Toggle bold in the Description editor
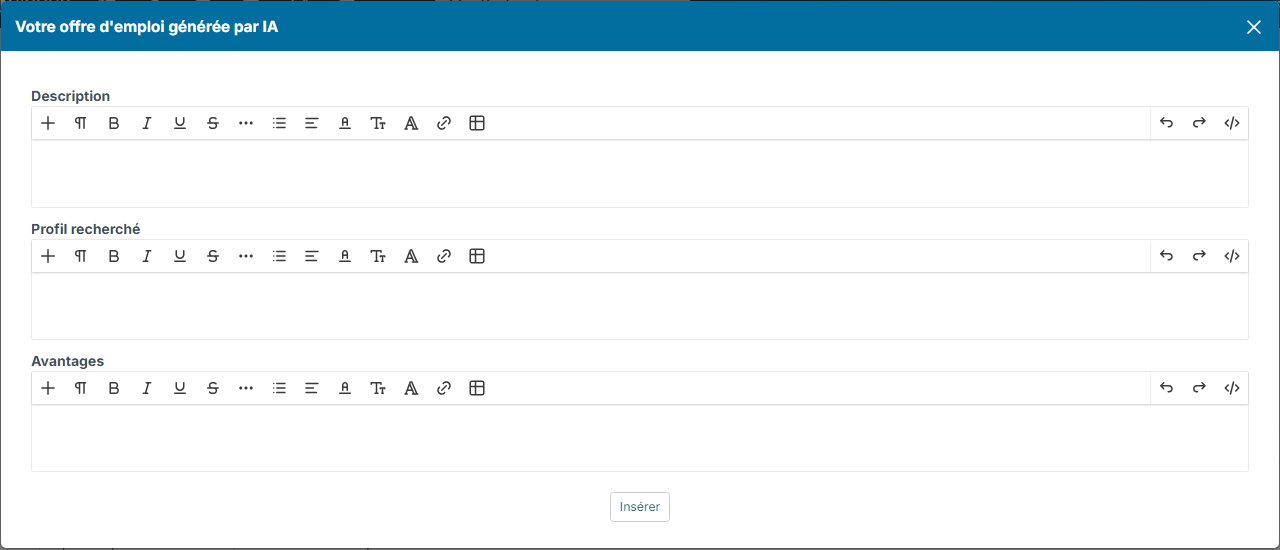 click(114, 123)
